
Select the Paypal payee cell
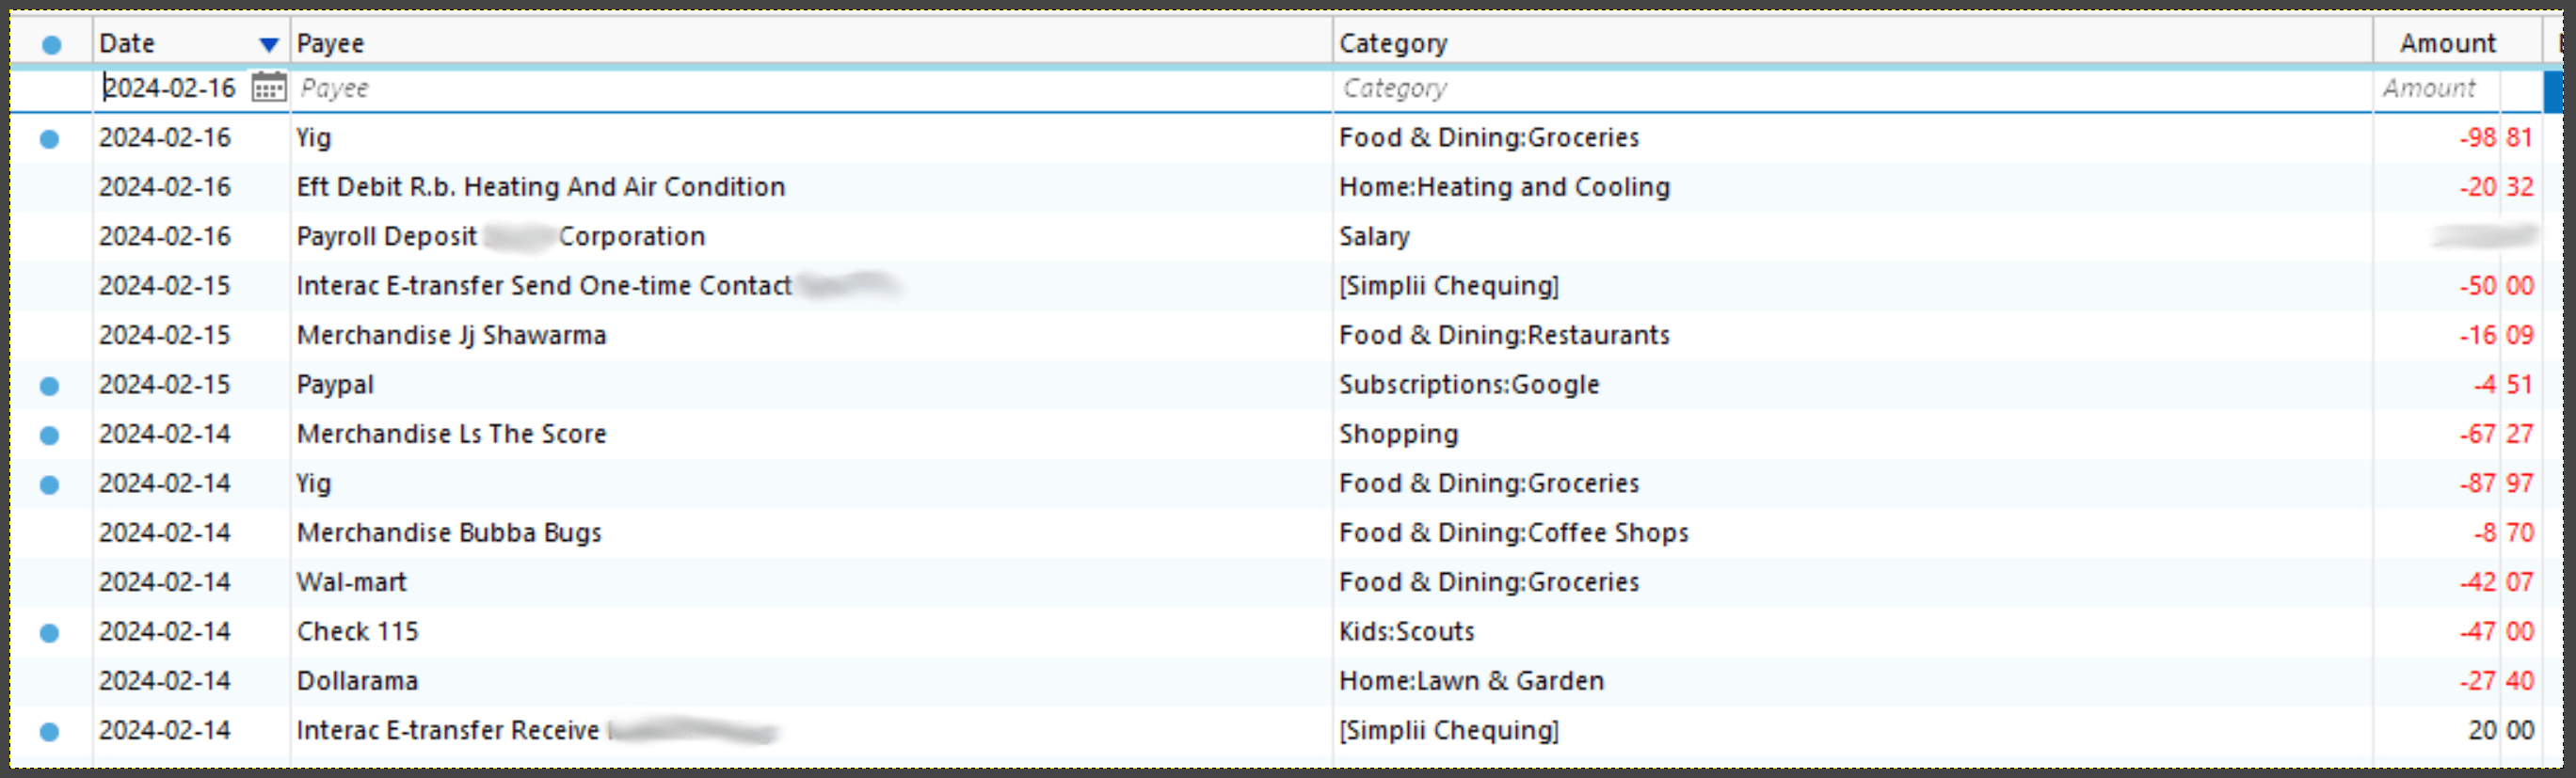coord(335,385)
